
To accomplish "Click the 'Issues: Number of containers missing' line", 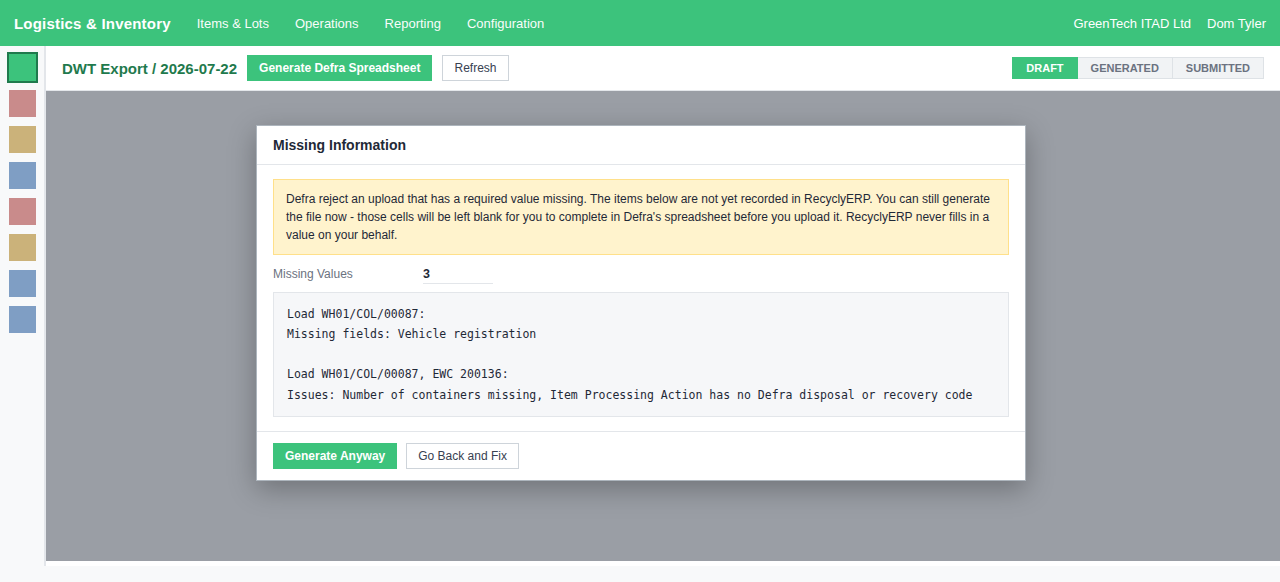I will pos(629,394).
